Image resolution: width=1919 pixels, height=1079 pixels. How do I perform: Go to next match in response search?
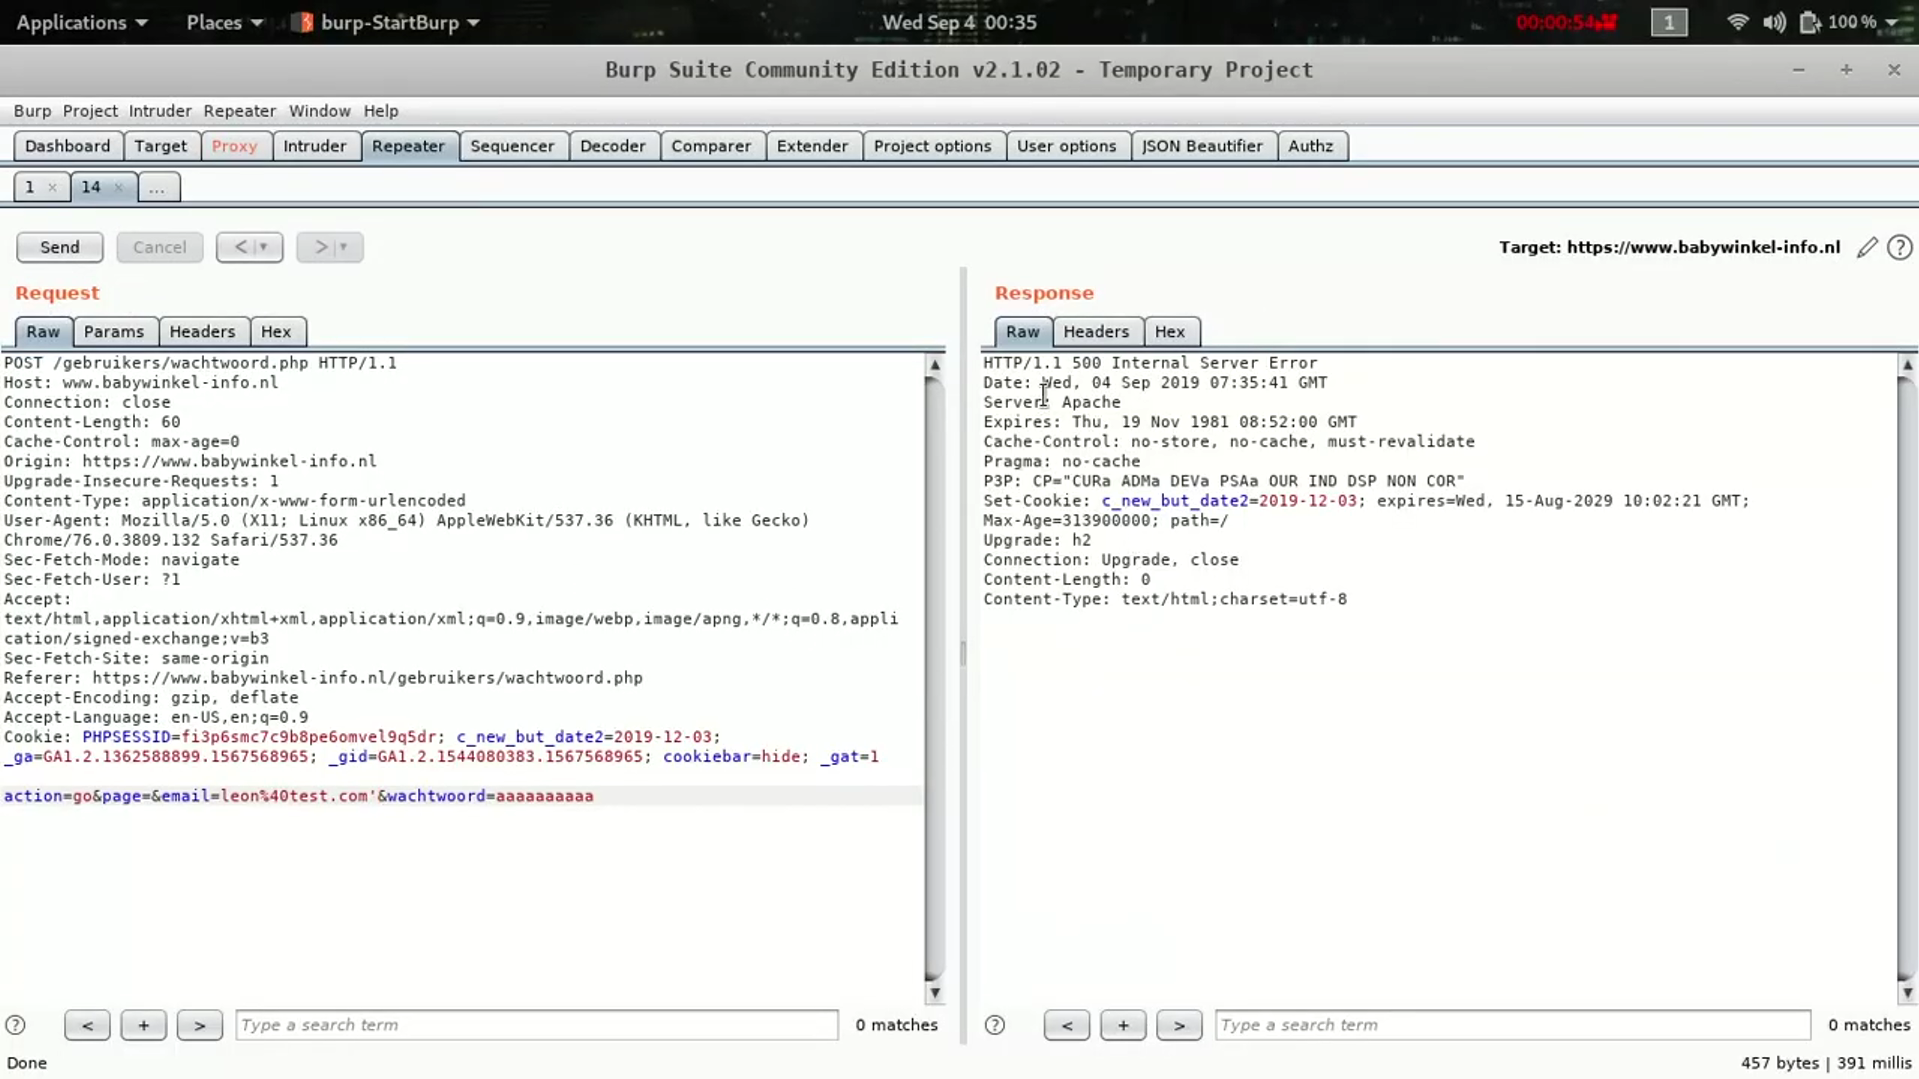(1178, 1025)
